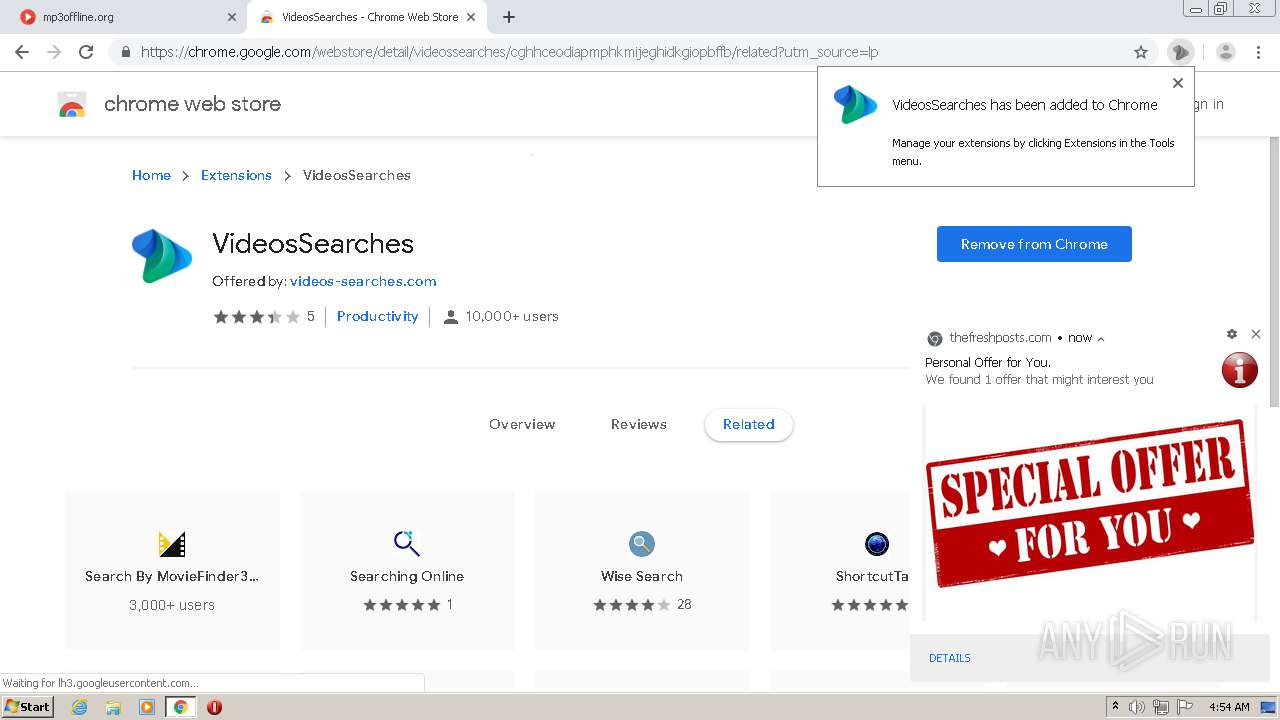This screenshot has height=720, width=1280.
Task: Click the Search By MovieFinder3 title
Action: (x=172, y=576)
